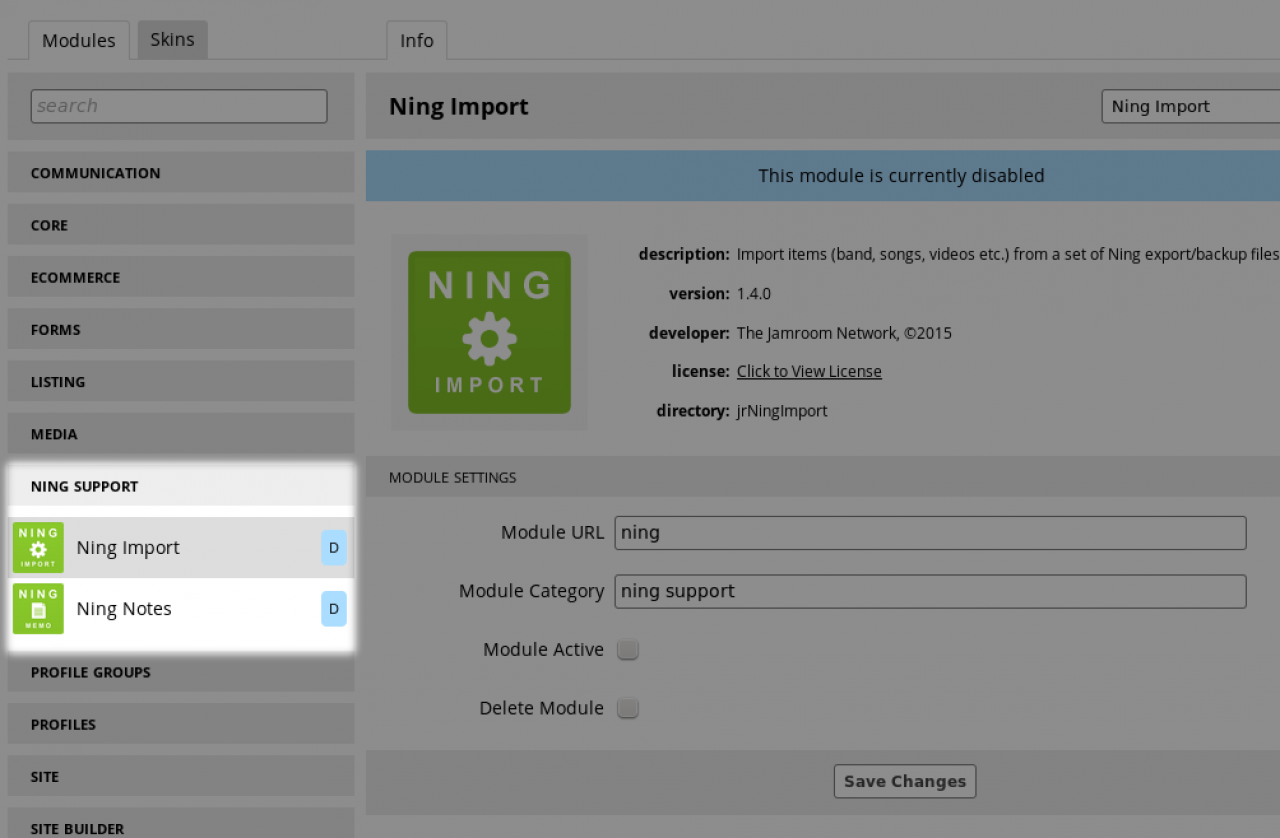Switch to the Skins tab
Viewport: 1280px width, 838px height.
(172, 40)
